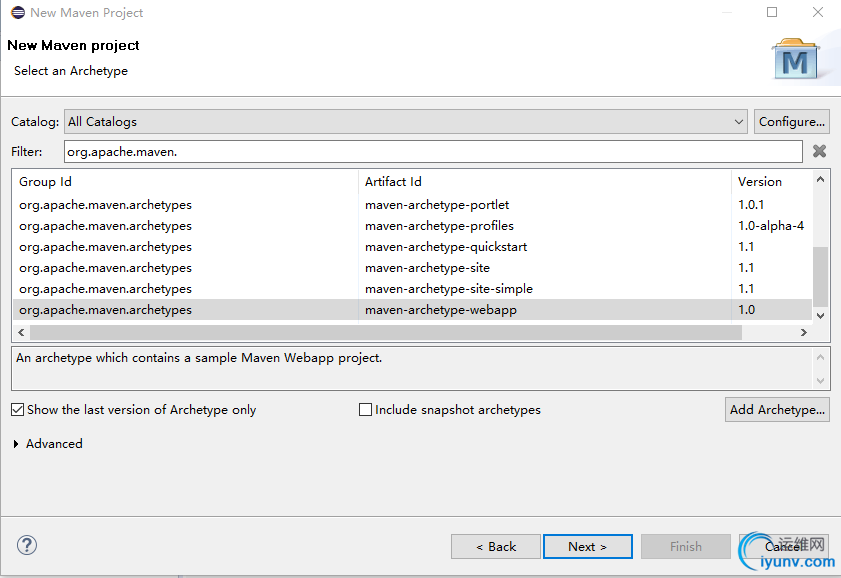The height and width of the screenshot is (578, 841).
Task: Close the New Maven Project dialog
Action: [817, 12]
